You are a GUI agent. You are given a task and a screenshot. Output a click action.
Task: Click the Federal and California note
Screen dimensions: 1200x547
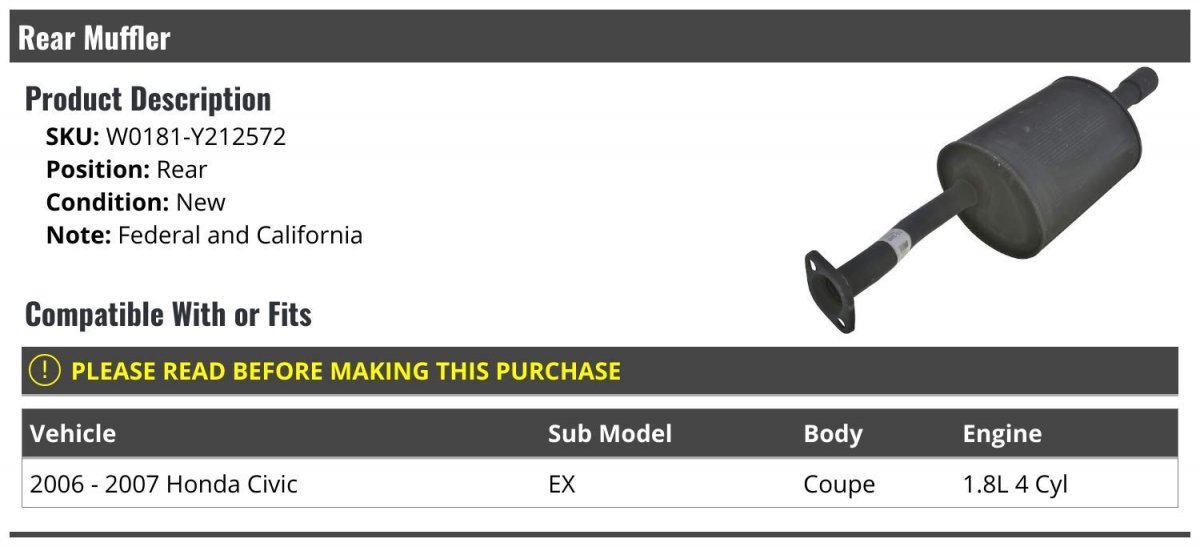click(x=240, y=236)
